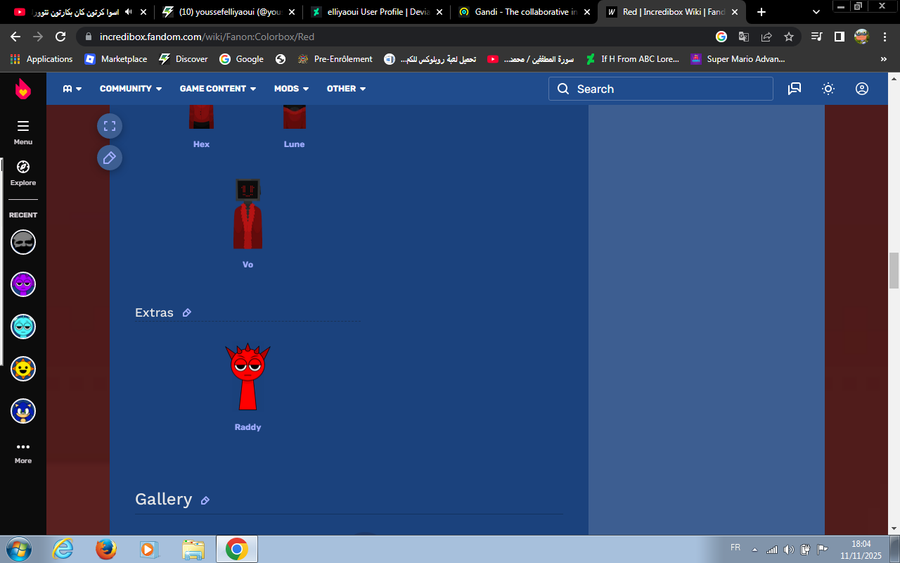The image size is (900, 563).
Task: Switch to elliyaoui User Profile tab
Action: pyautogui.click(x=377, y=12)
